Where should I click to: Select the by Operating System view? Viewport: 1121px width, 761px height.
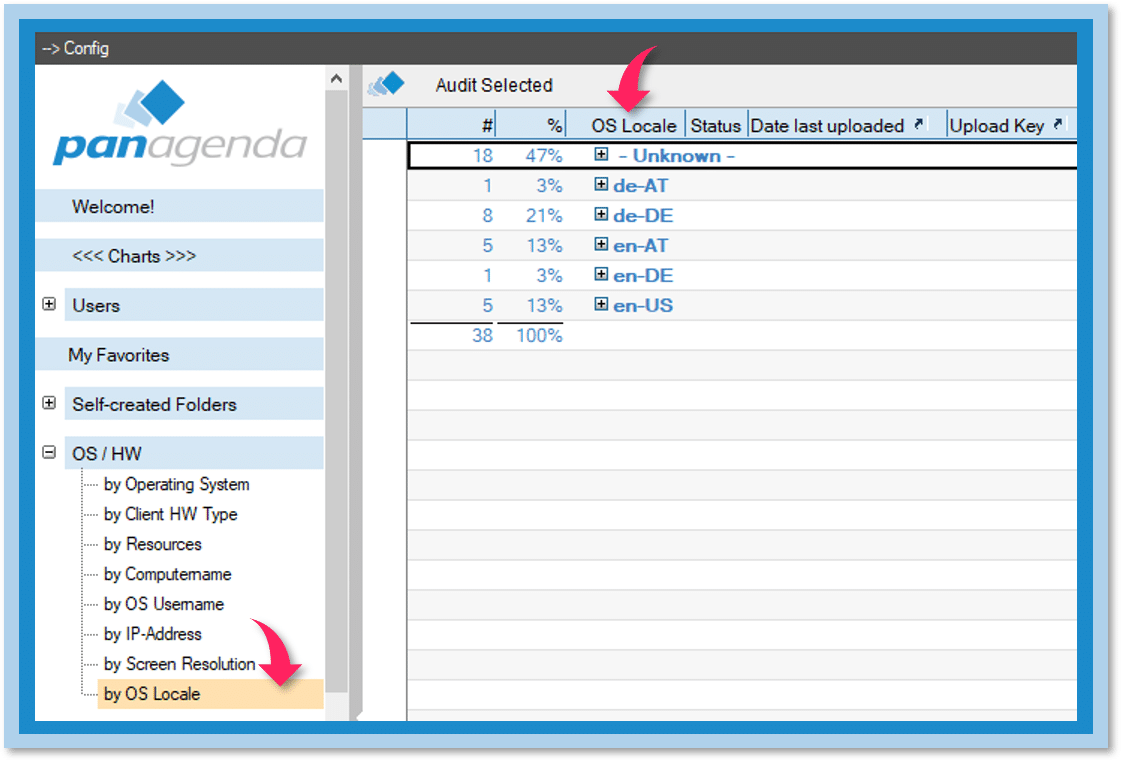176,484
